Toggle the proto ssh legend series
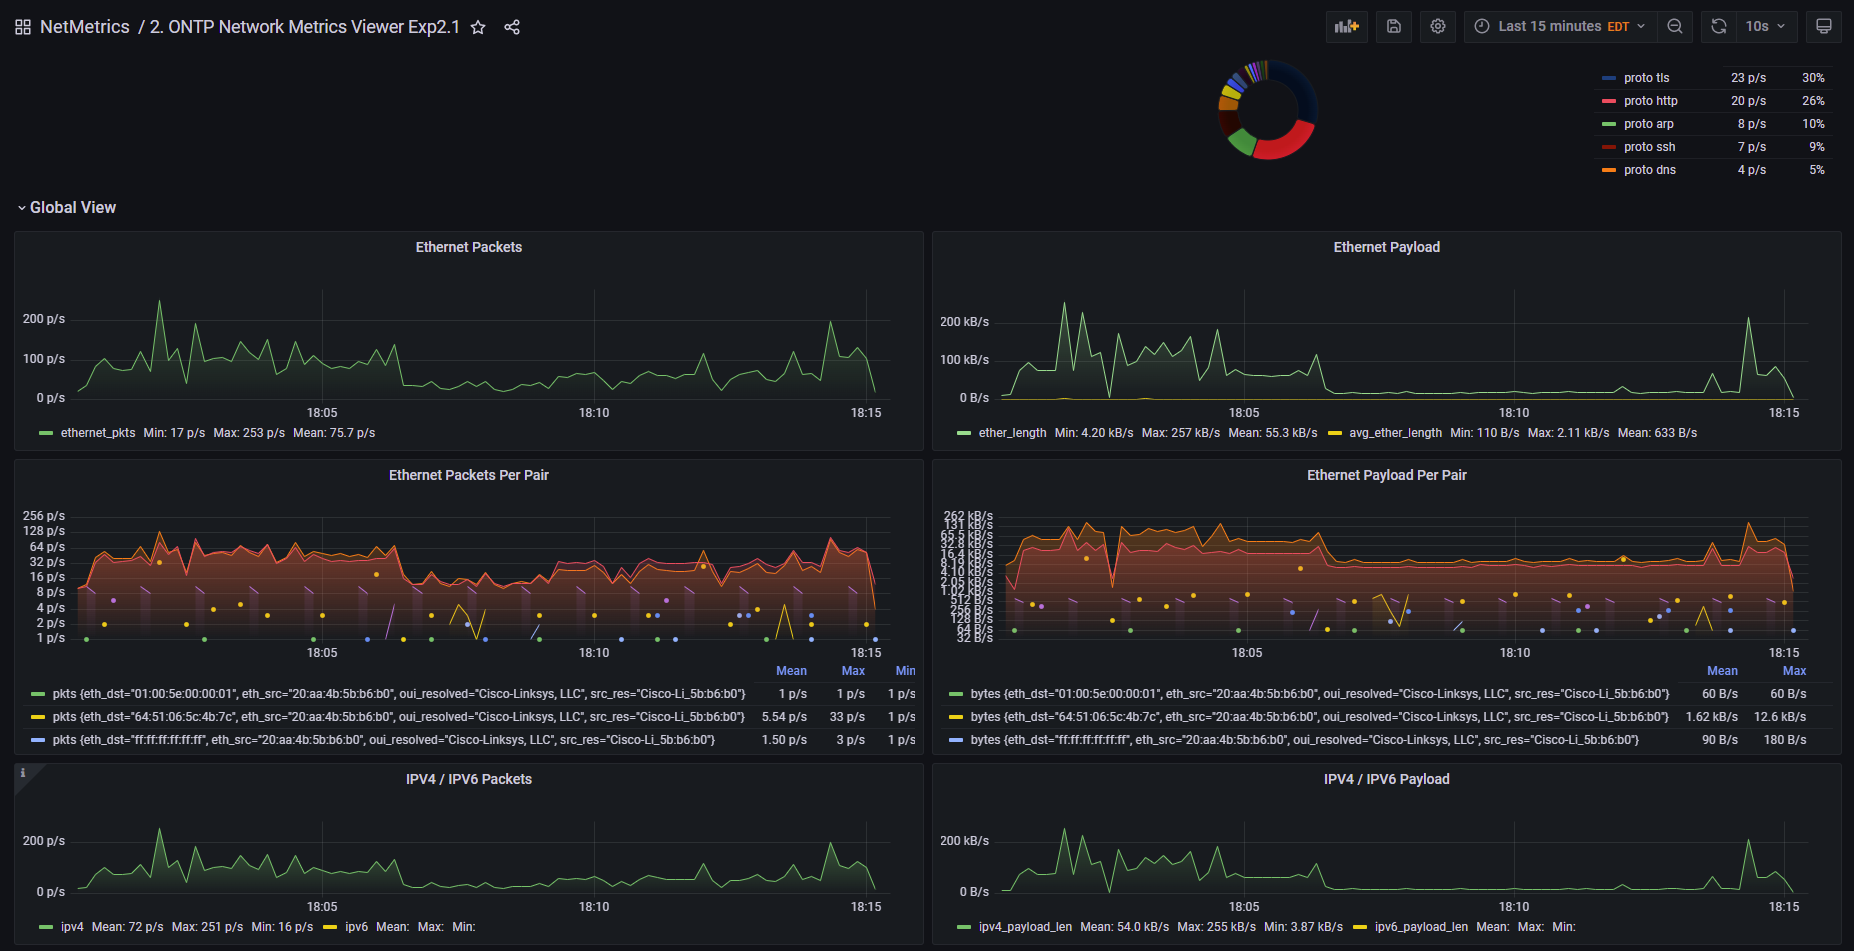 [x=1650, y=147]
